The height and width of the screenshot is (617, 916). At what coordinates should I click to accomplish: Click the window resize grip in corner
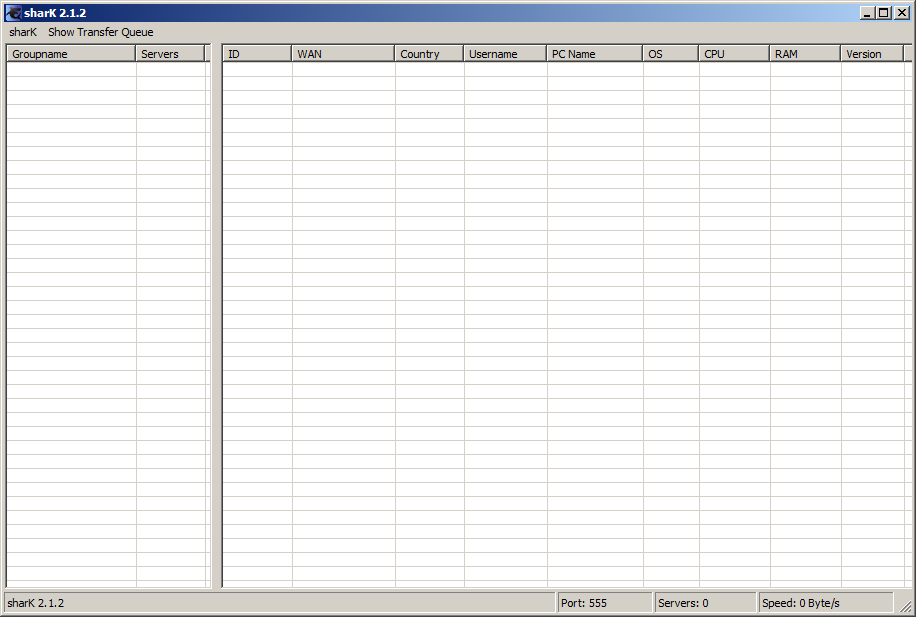pyautogui.click(x=905, y=606)
